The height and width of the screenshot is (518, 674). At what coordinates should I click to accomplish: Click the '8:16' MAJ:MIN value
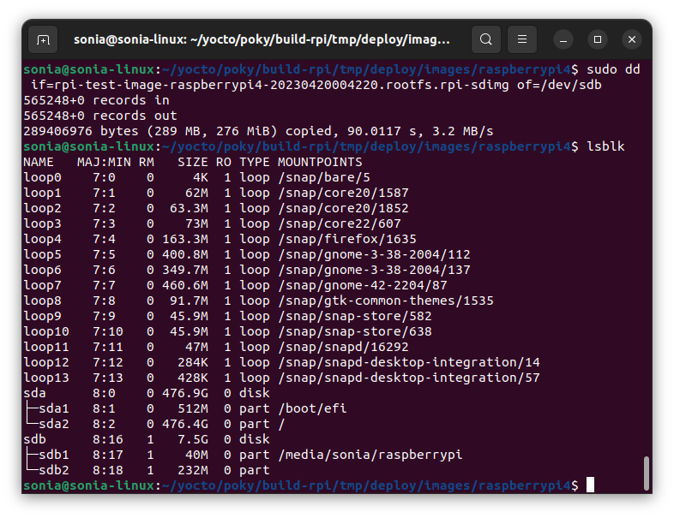click(107, 440)
